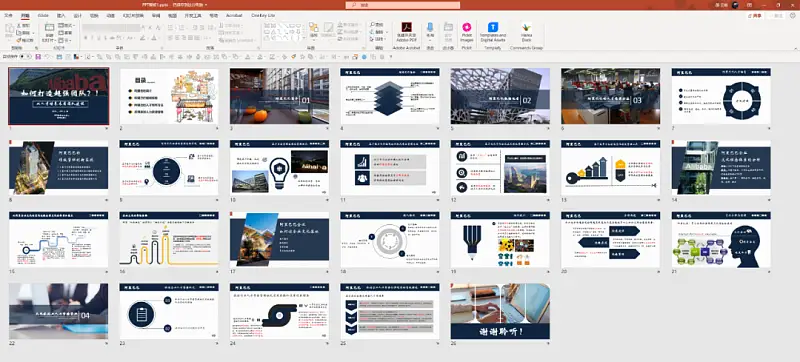Screen dimensions: 800x362
Task: Open the Acrobat ribbon tab
Action: pyautogui.click(x=234, y=15)
